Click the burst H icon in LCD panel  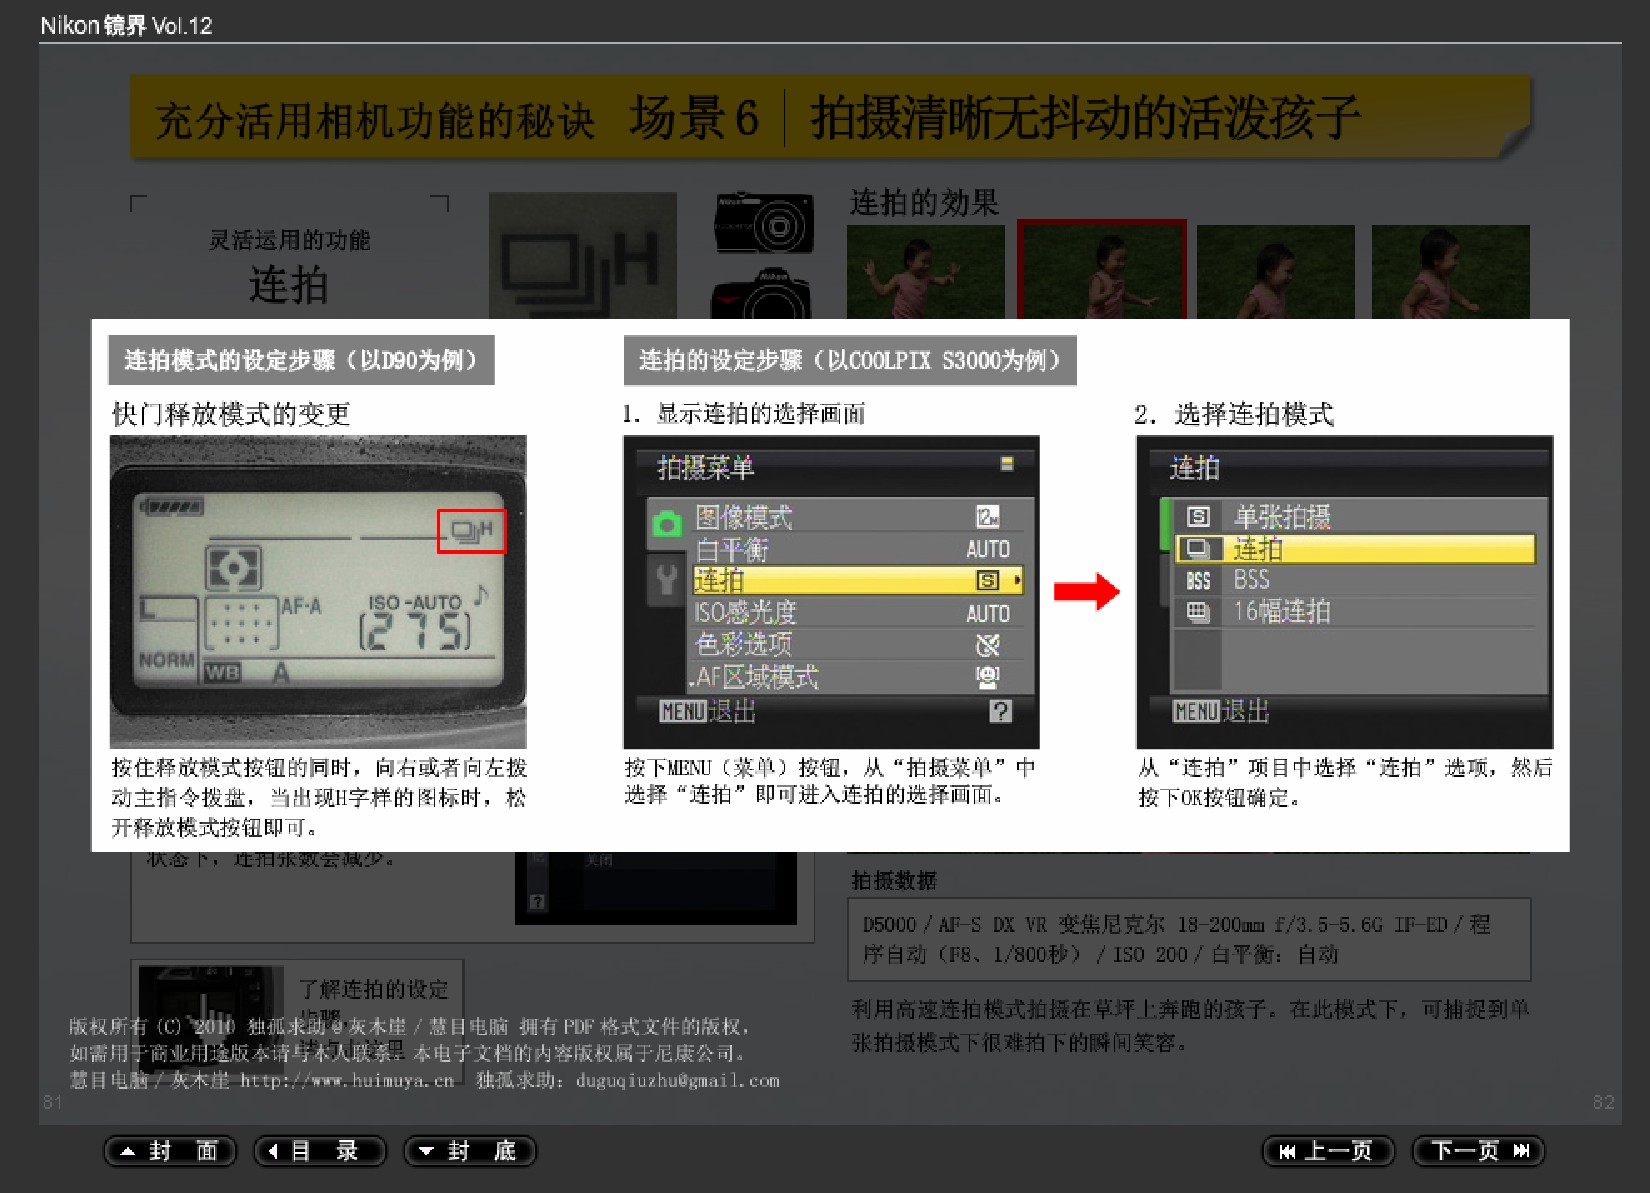pyautogui.click(x=471, y=531)
